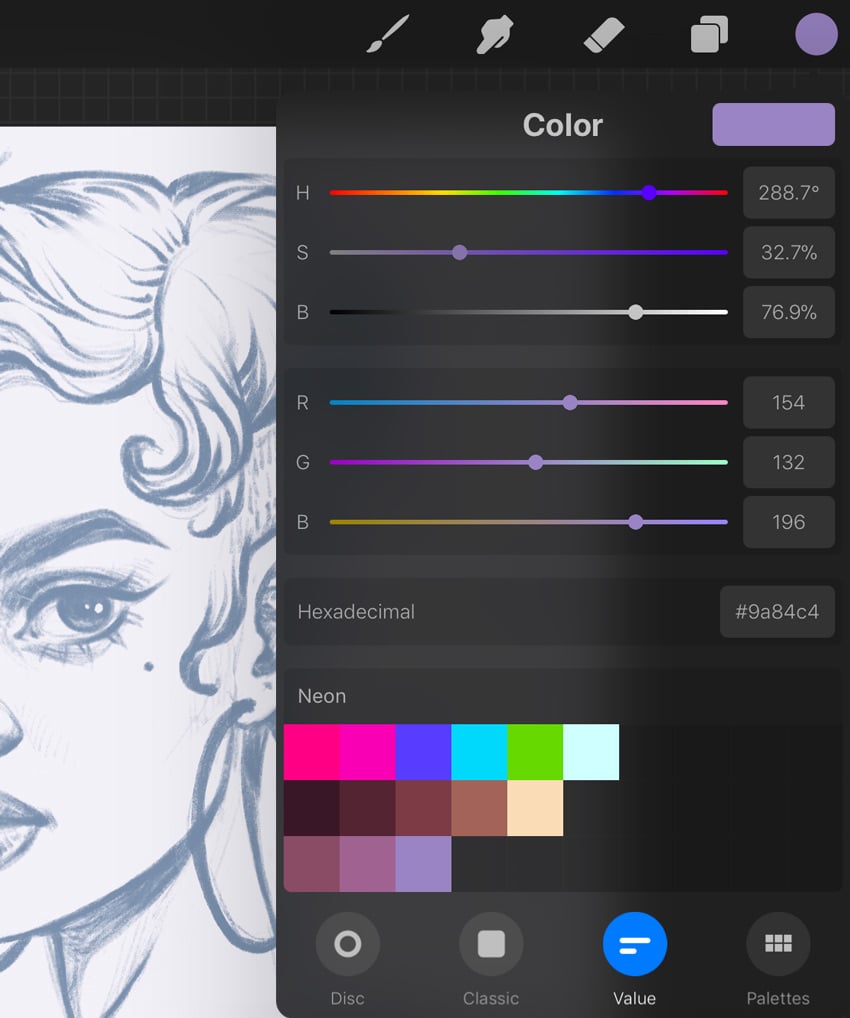
Task: Select the Smudge tool
Action: point(494,33)
